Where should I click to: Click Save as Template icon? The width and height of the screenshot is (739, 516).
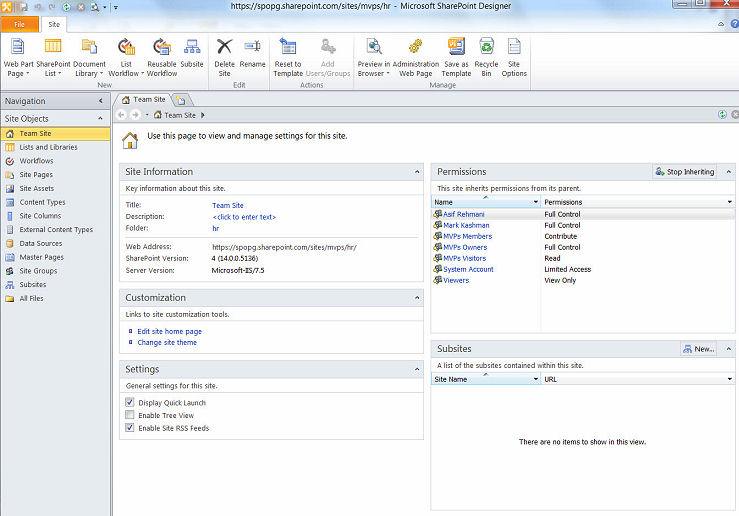(x=456, y=47)
